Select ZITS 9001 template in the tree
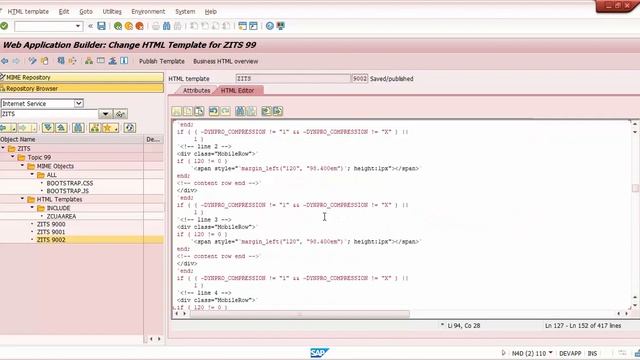 (x=51, y=232)
